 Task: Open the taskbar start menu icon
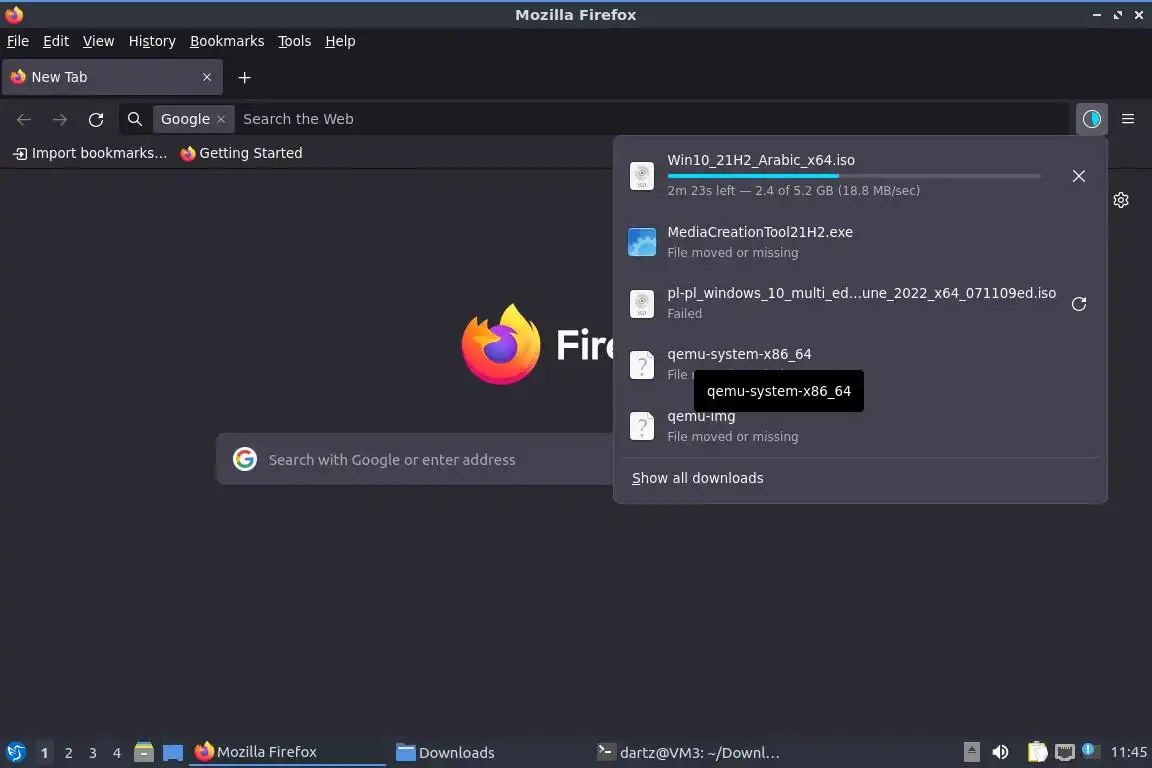tap(15, 753)
